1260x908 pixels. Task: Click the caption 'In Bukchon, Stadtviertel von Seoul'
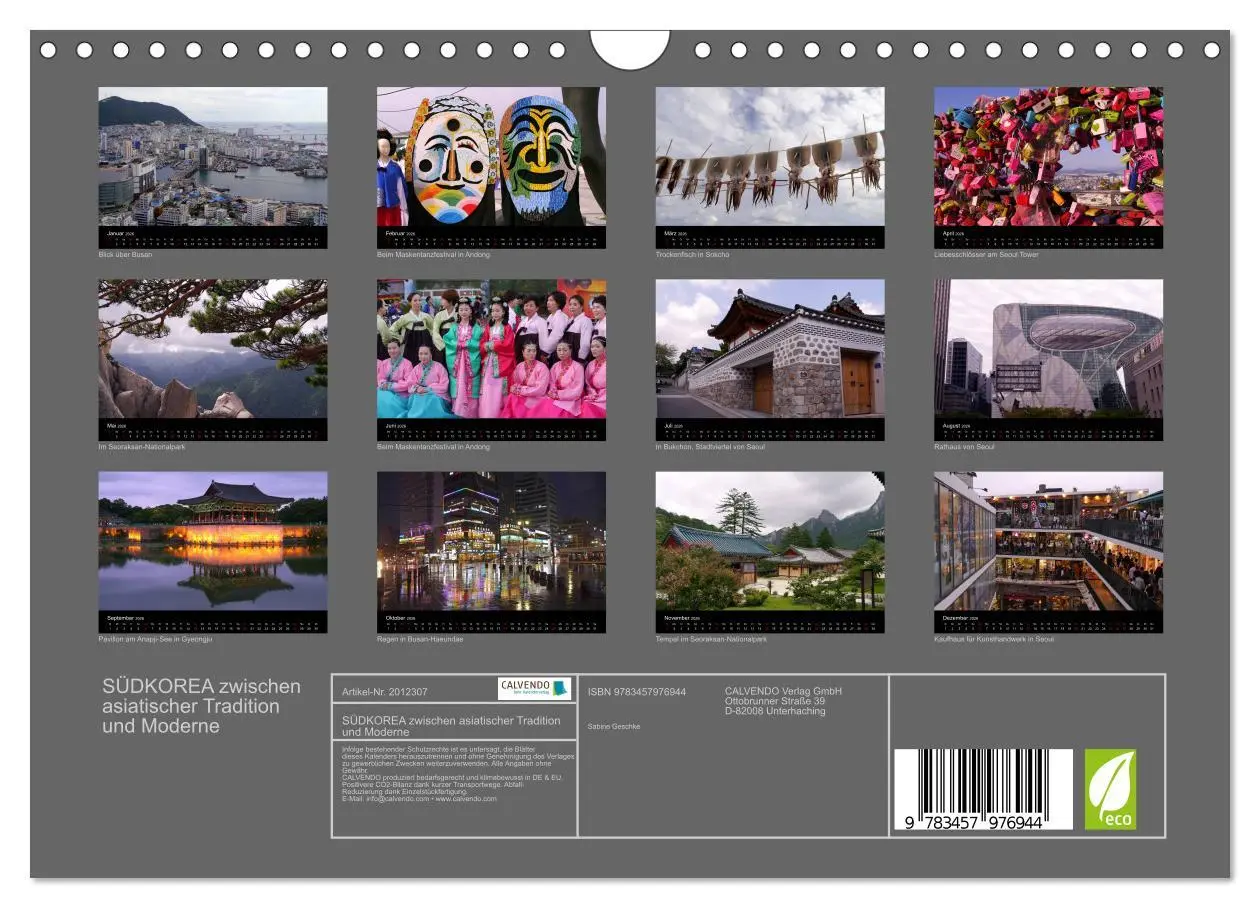(710, 447)
